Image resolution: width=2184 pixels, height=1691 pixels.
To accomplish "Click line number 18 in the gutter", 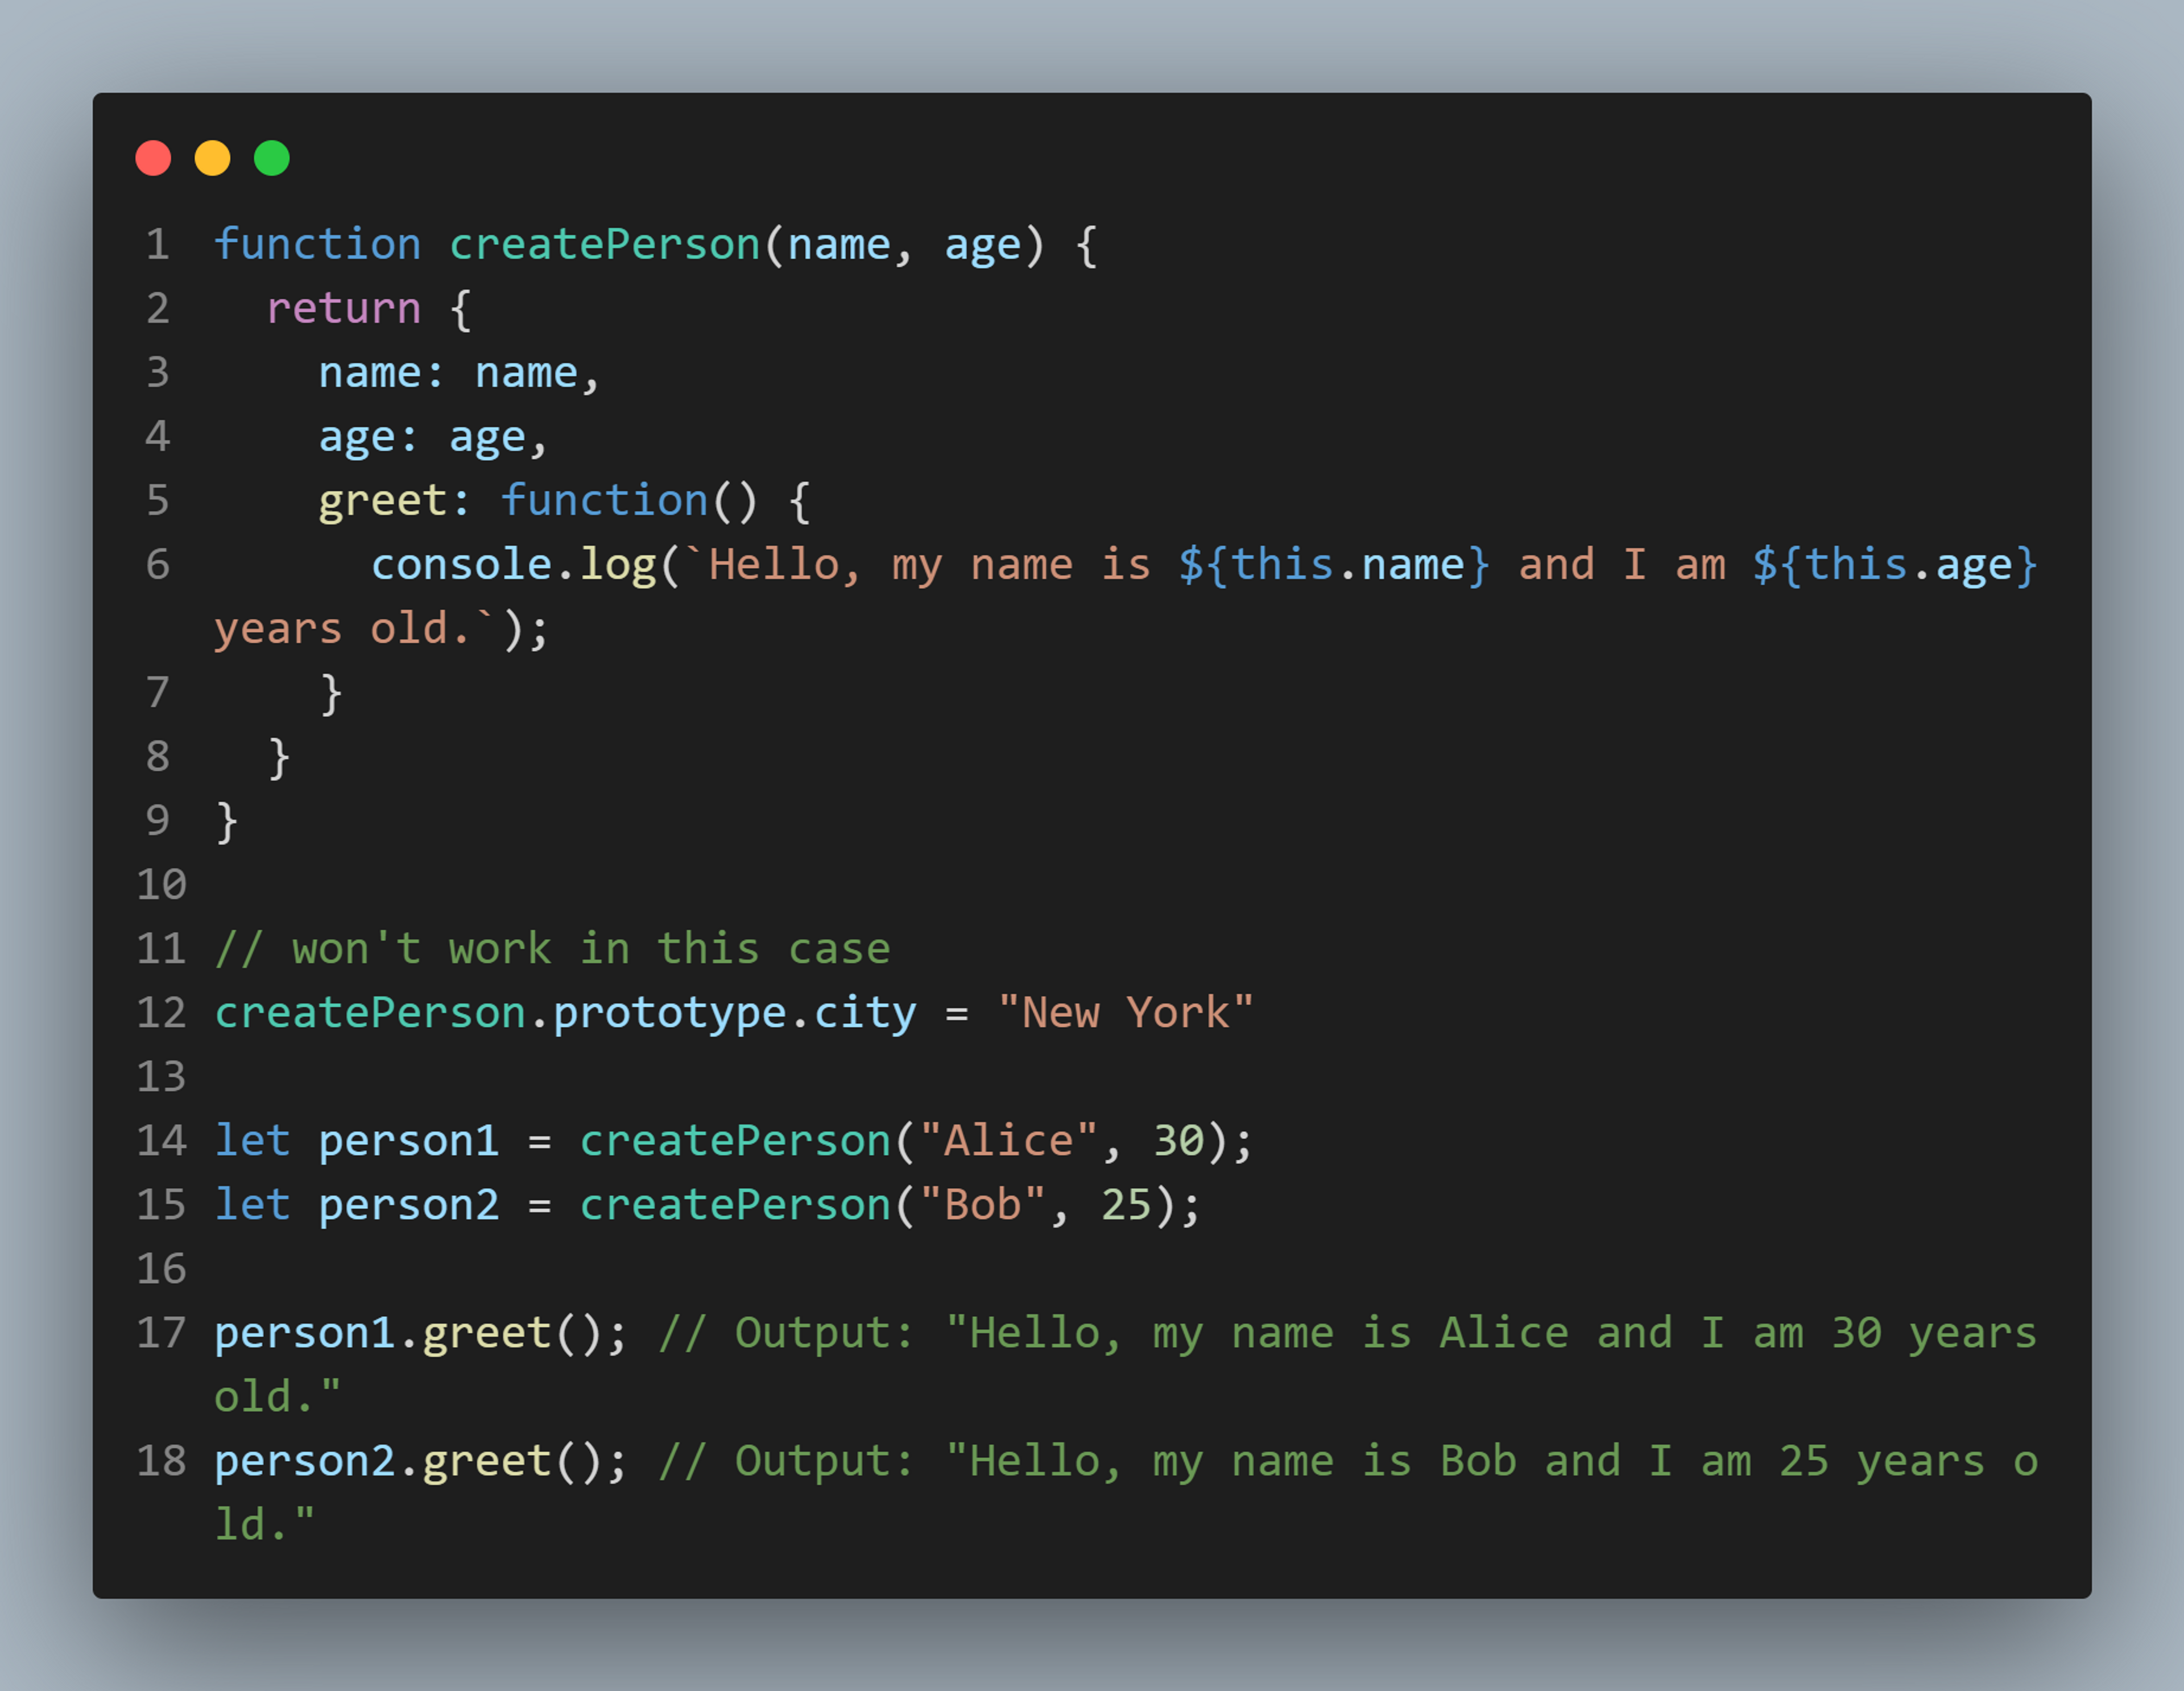I will (161, 1461).
